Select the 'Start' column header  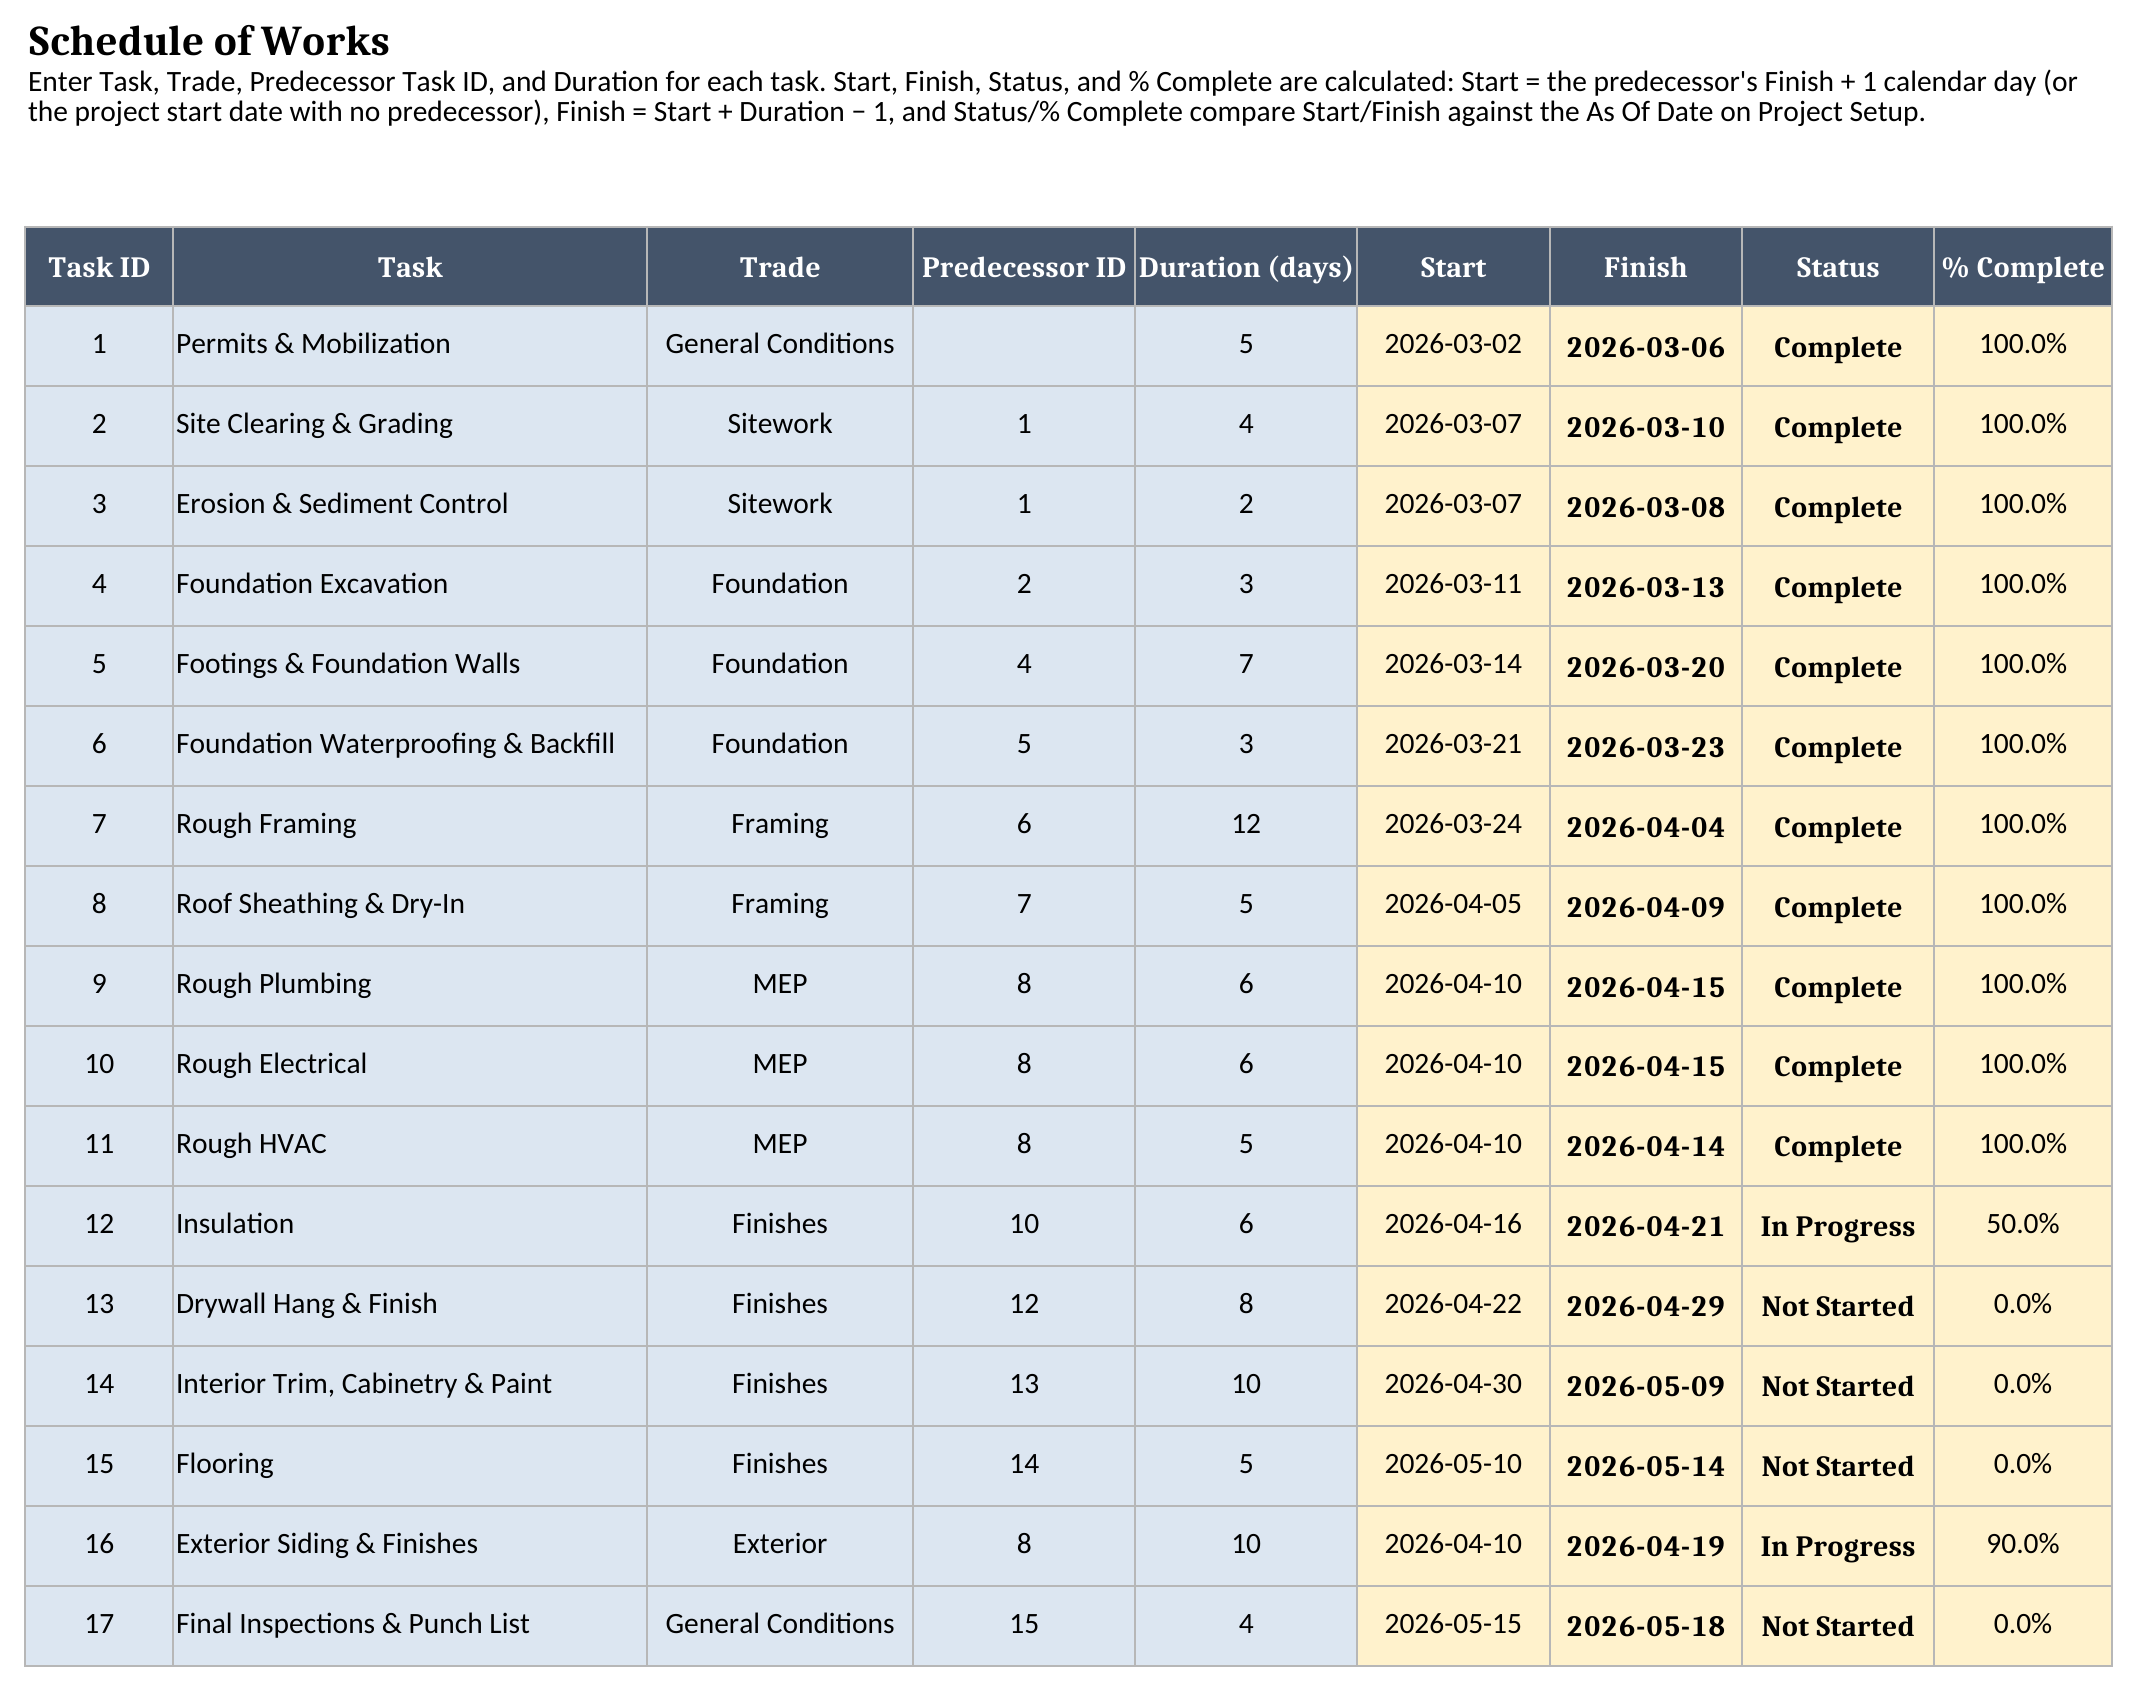tap(1453, 267)
